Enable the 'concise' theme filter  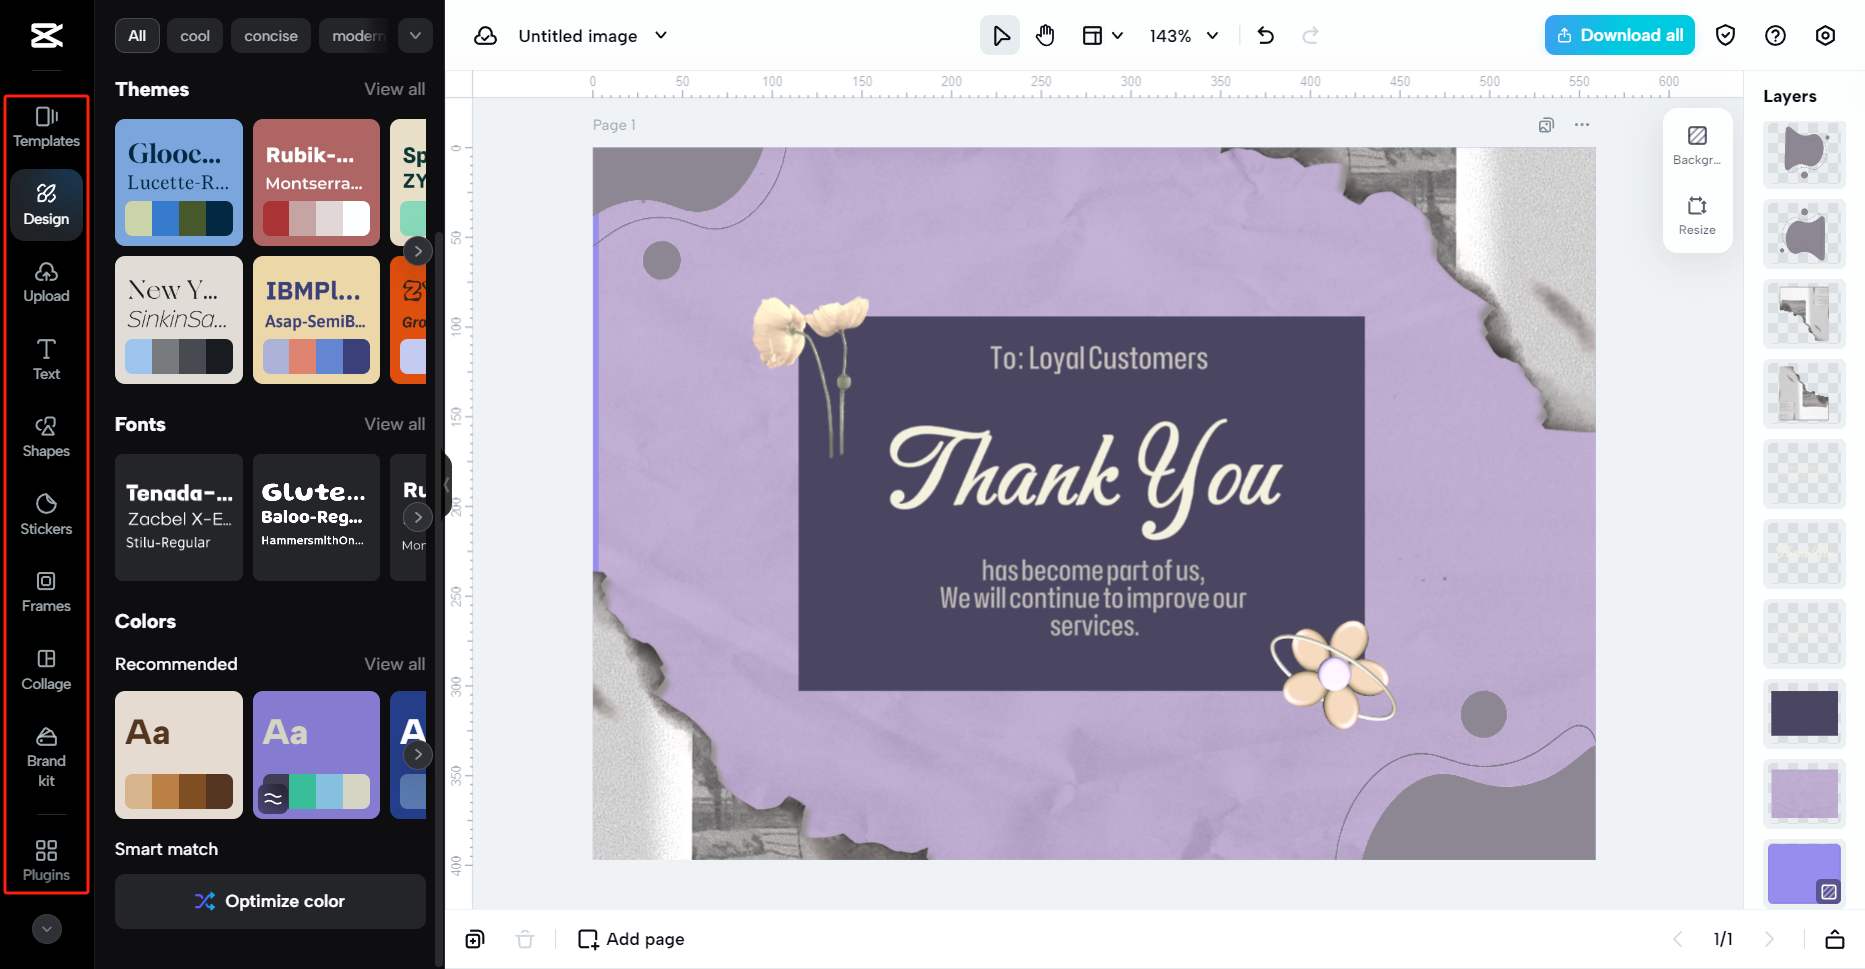pyautogui.click(x=270, y=35)
